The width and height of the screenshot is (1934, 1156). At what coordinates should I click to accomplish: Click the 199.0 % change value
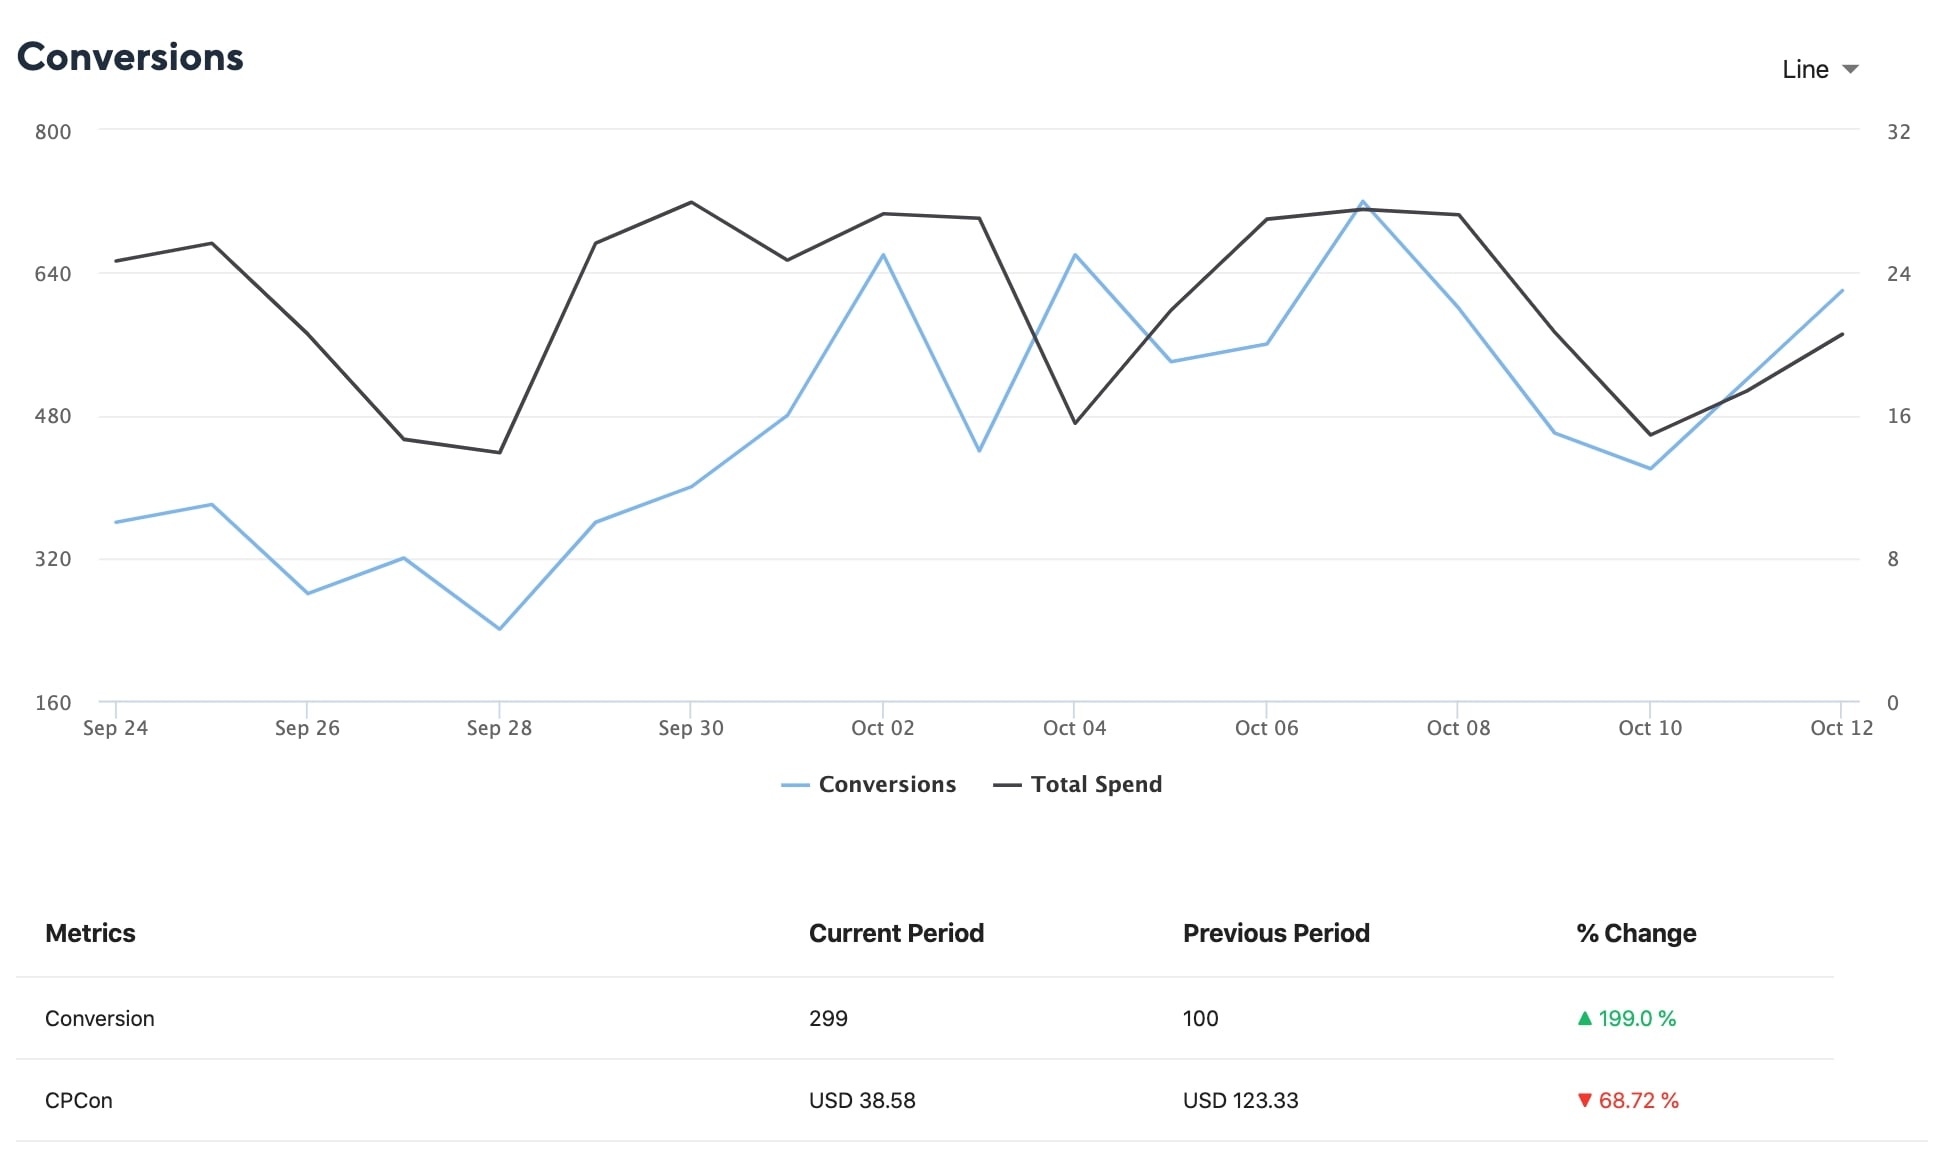tap(1637, 1018)
